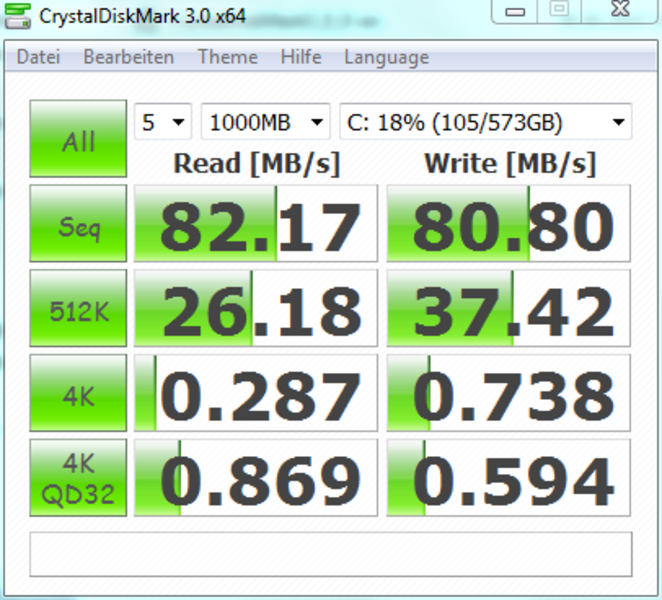Image resolution: width=662 pixels, height=600 pixels.
Task: Select the 4K write value 0.738
Action: (509, 393)
